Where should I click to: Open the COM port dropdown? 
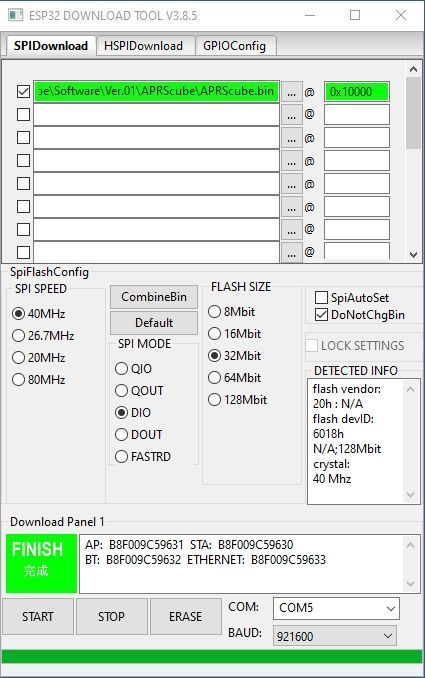pyautogui.click(x=336, y=608)
